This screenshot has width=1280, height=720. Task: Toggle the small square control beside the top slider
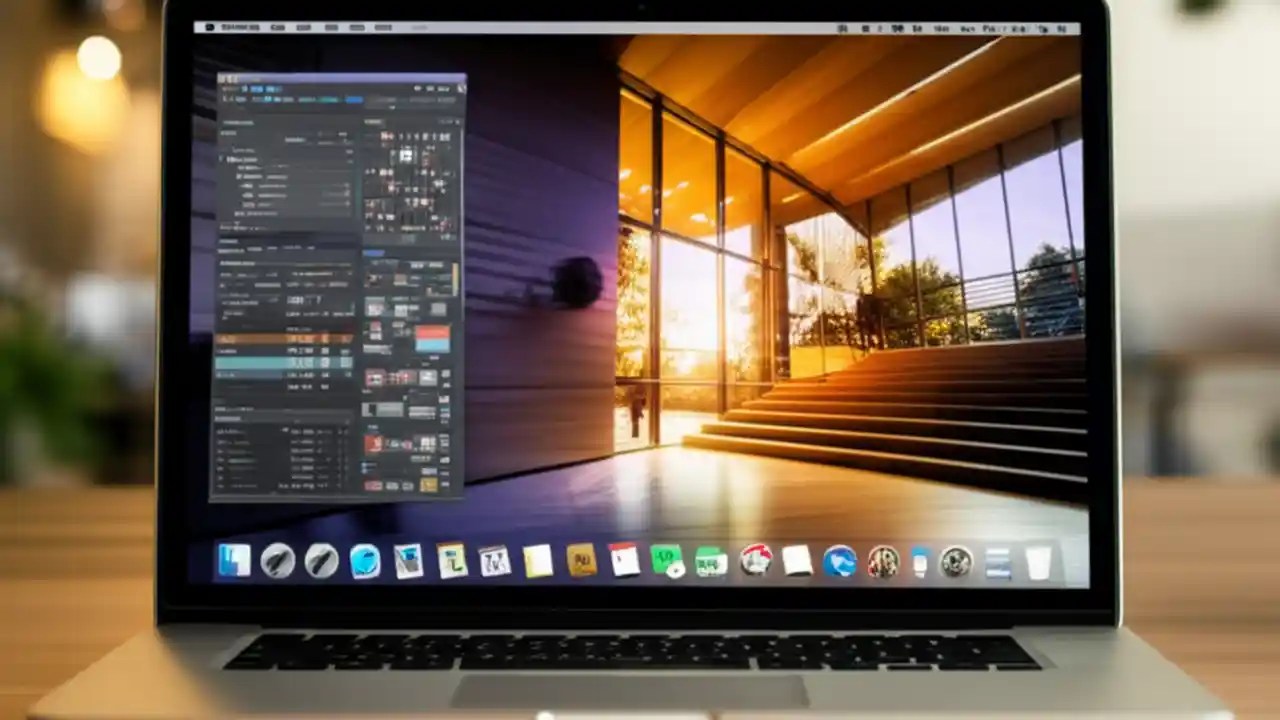(x=347, y=185)
